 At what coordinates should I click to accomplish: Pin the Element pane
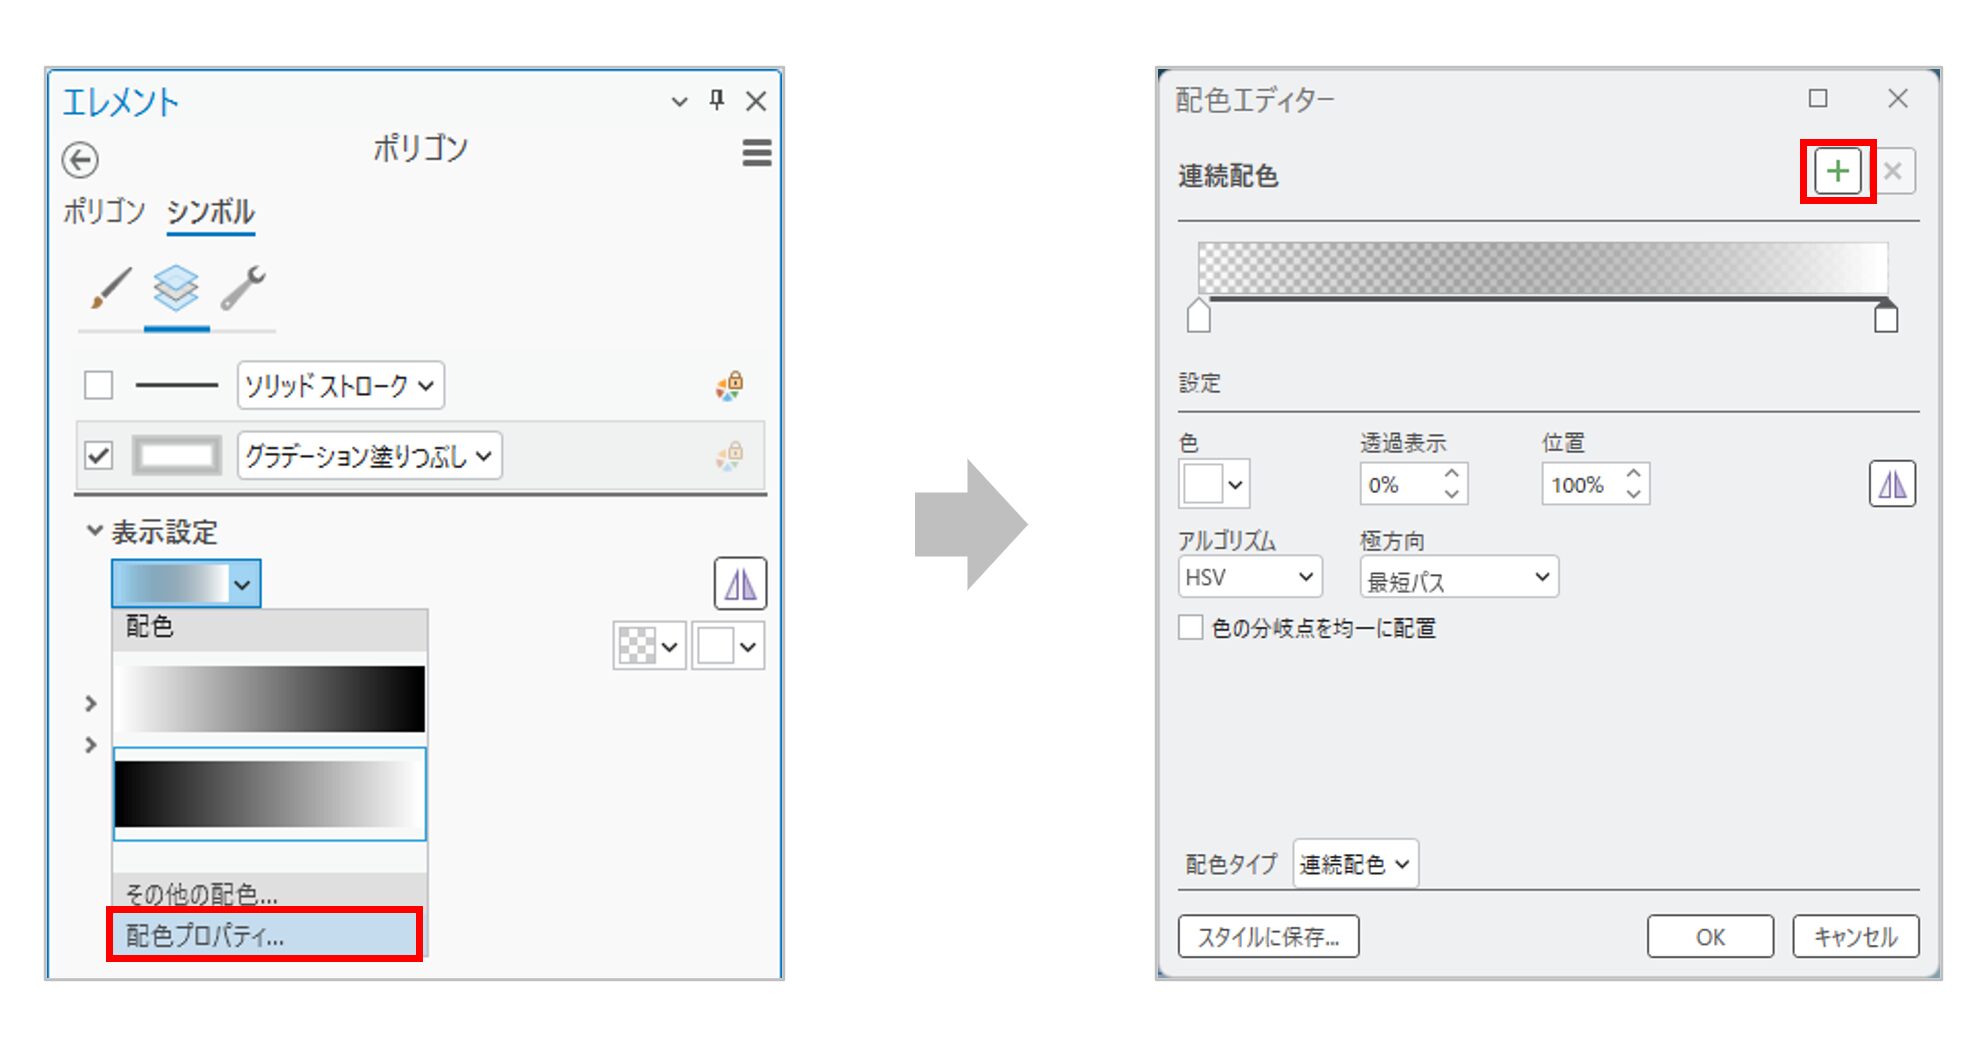click(x=716, y=100)
